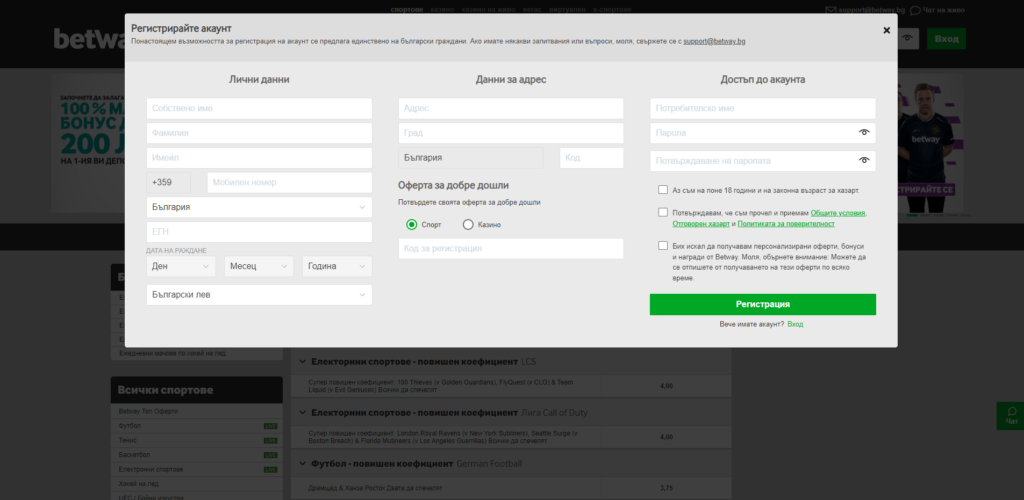Click the Собствено име input field
This screenshot has width=1024, height=500.
(259, 108)
